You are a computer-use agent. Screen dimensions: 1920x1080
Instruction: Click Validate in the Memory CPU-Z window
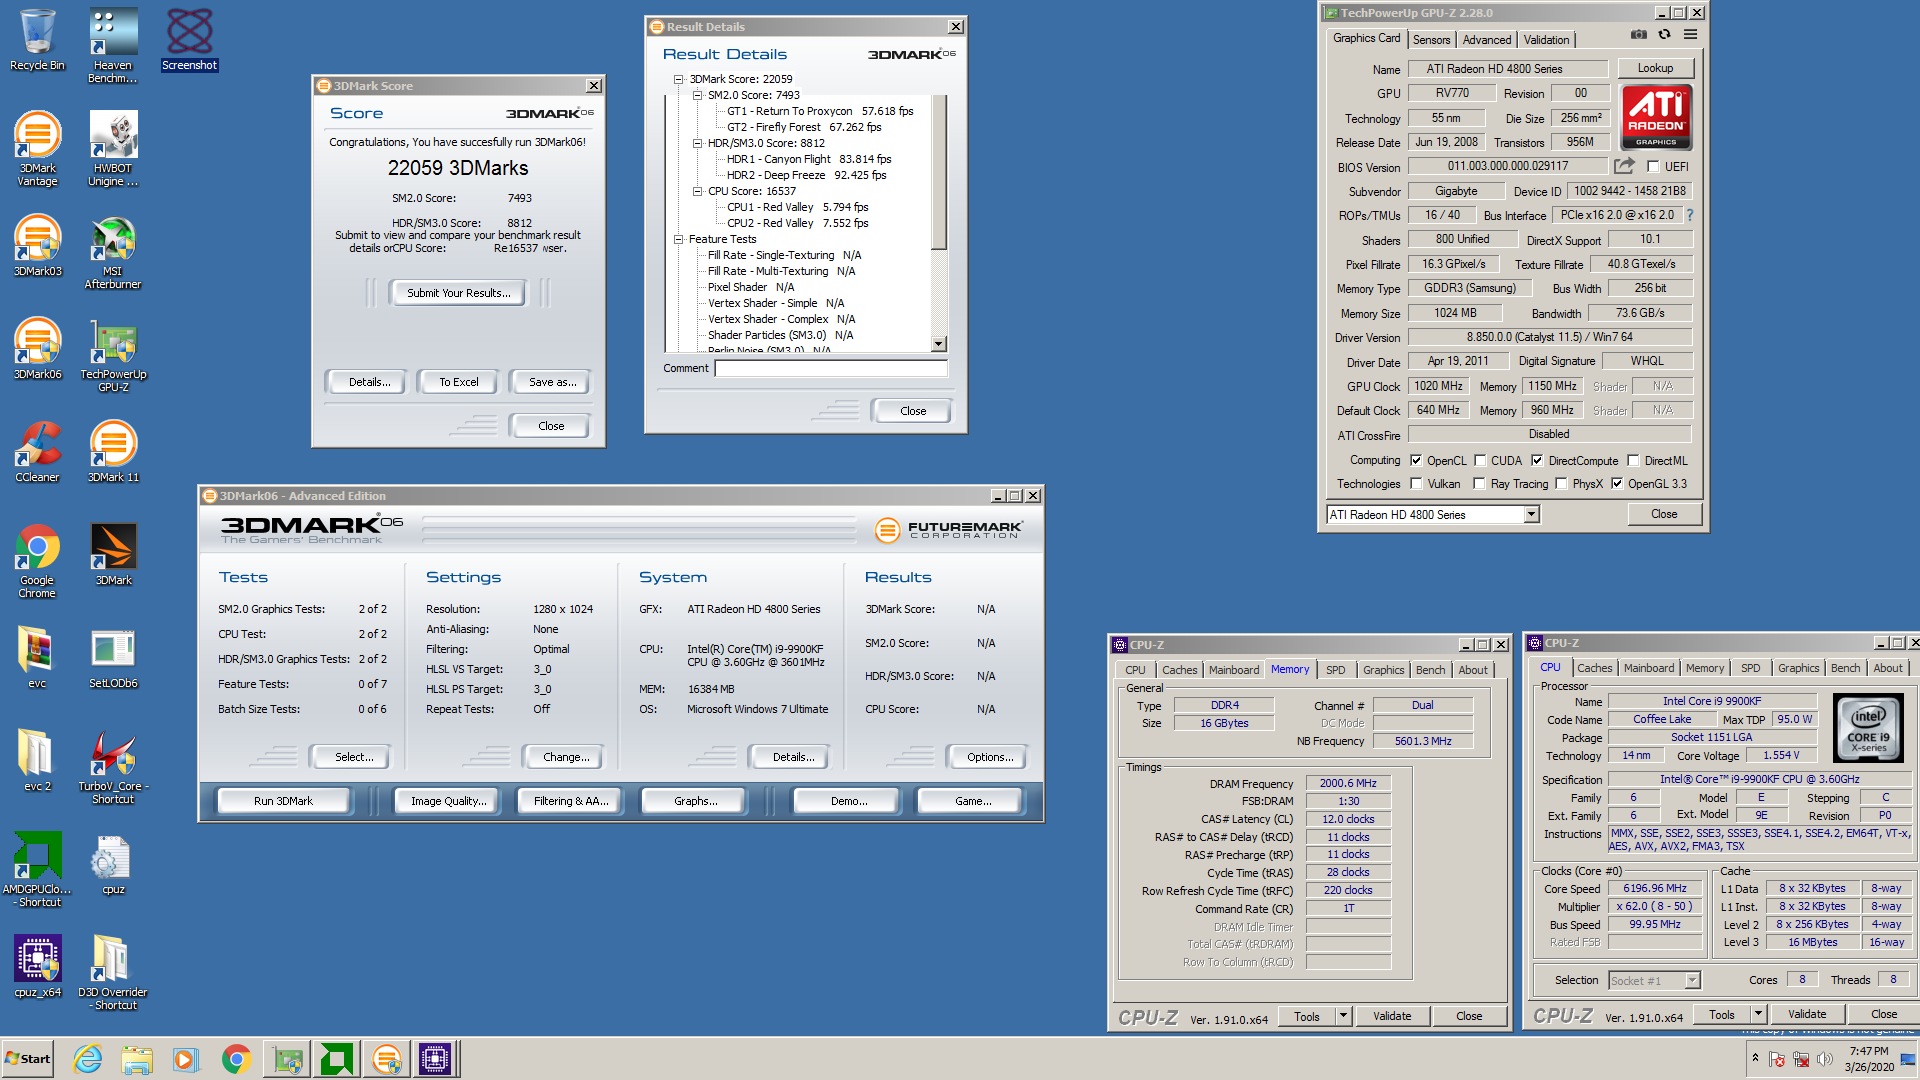click(1391, 1016)
